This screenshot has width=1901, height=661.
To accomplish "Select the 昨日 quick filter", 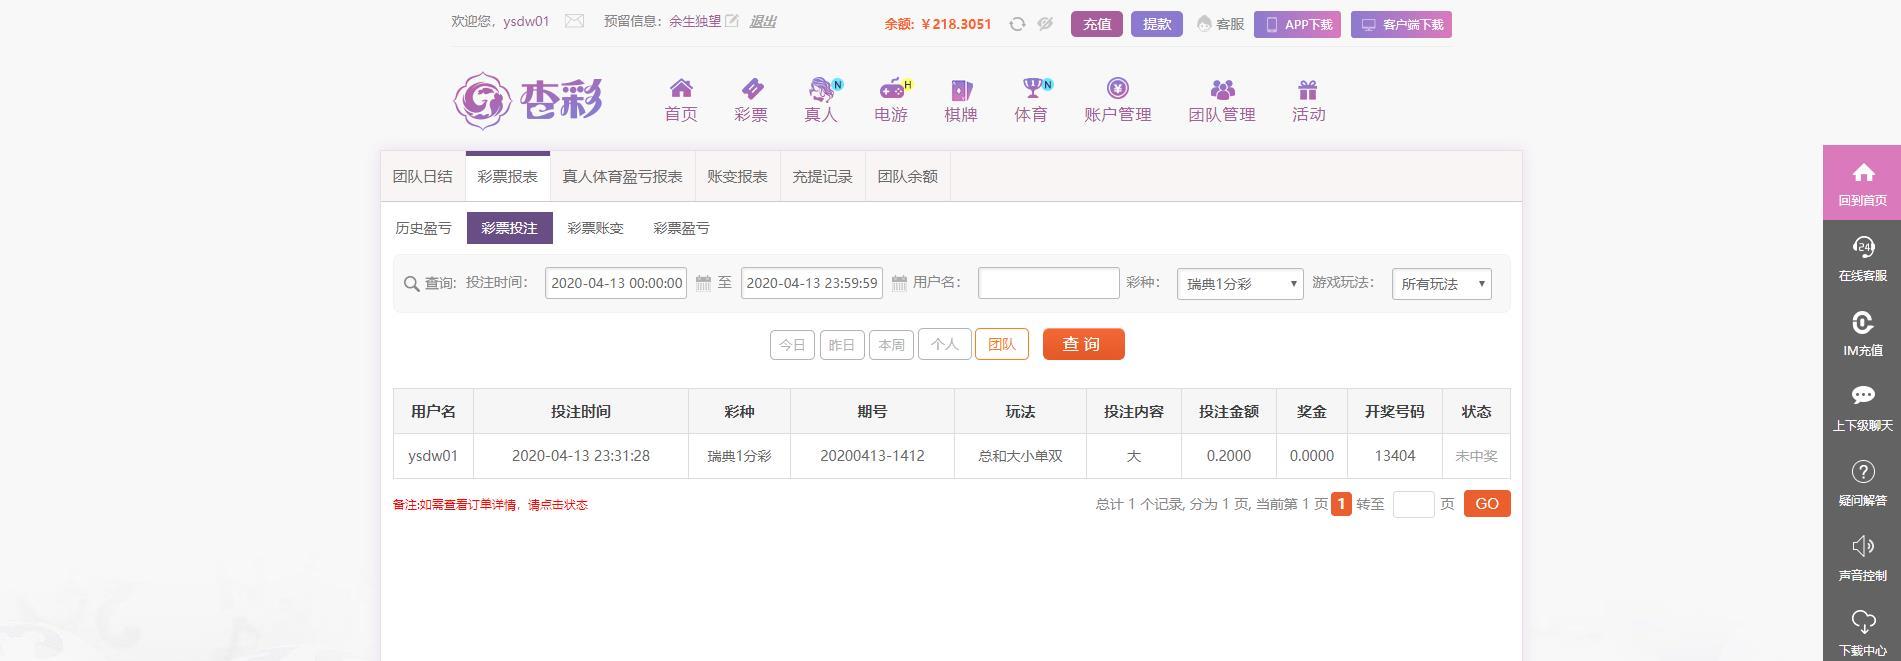I will click(x=842, y=345).
